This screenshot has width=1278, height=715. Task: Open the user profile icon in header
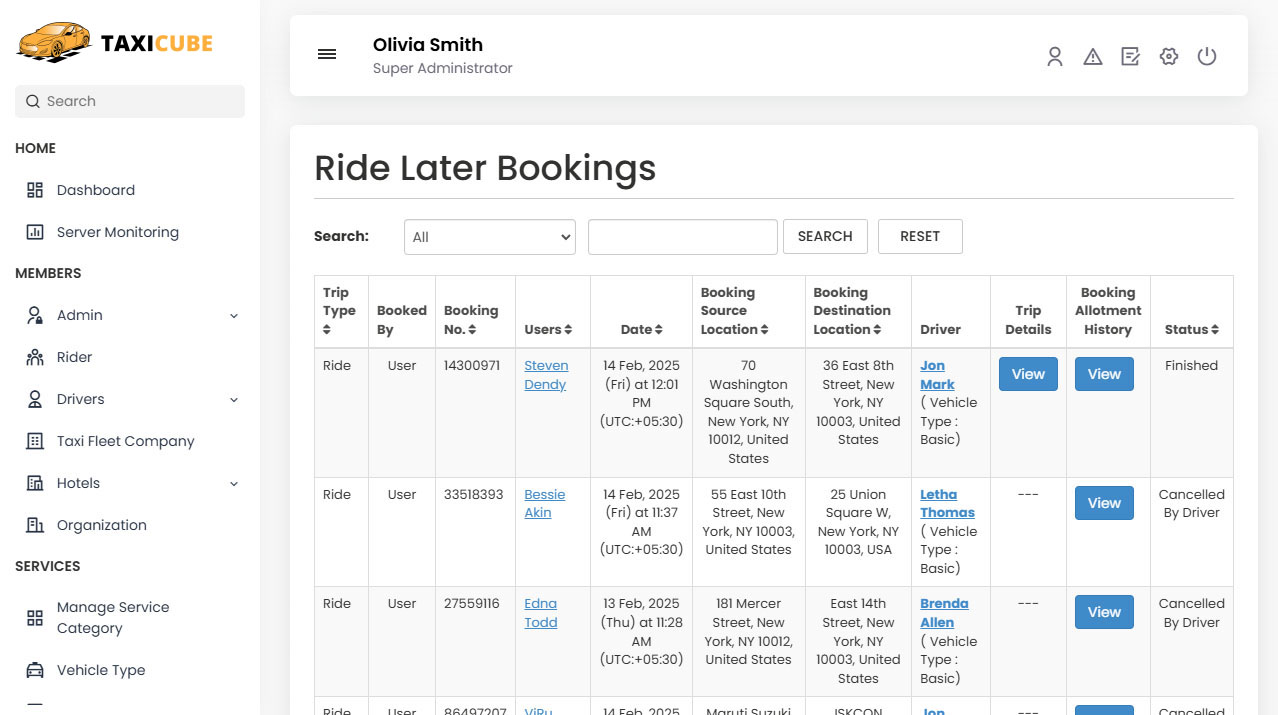[1054, 56]
